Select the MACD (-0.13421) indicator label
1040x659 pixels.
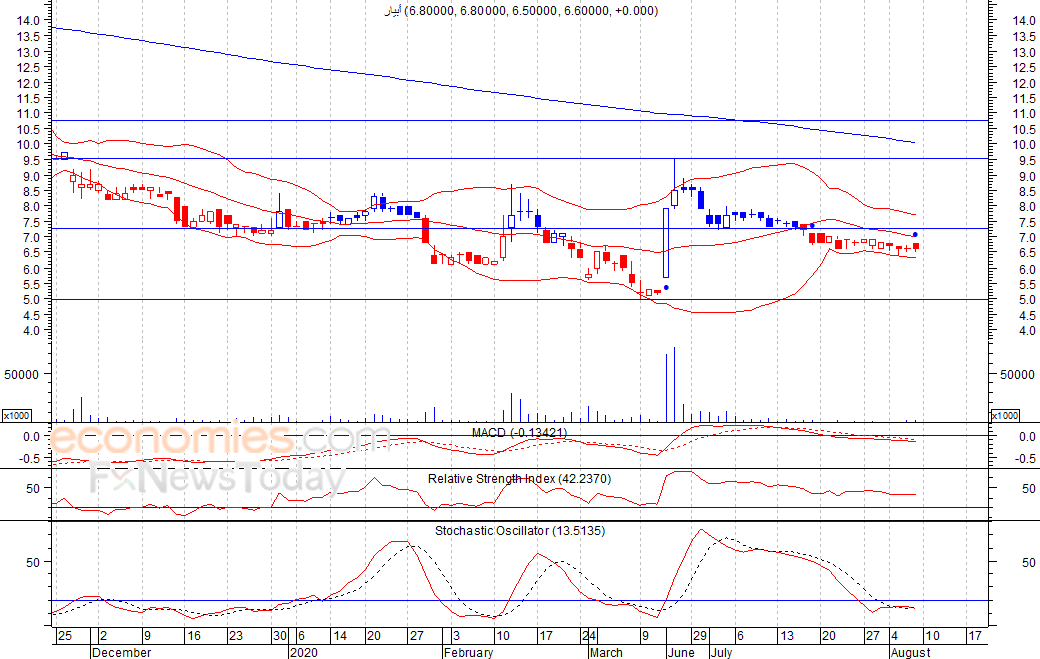pyautogui.click(x=519, y=433)
